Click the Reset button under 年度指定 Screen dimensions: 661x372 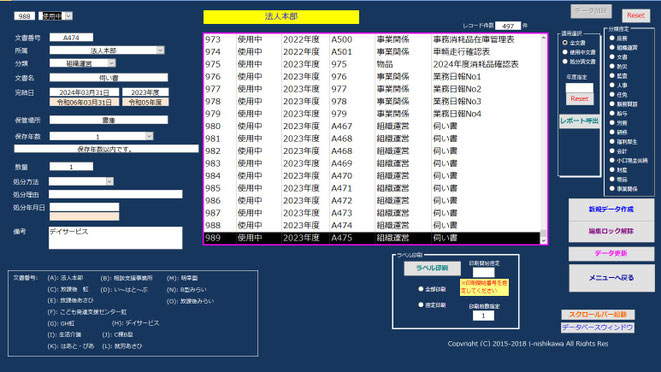tap(579, 99)
